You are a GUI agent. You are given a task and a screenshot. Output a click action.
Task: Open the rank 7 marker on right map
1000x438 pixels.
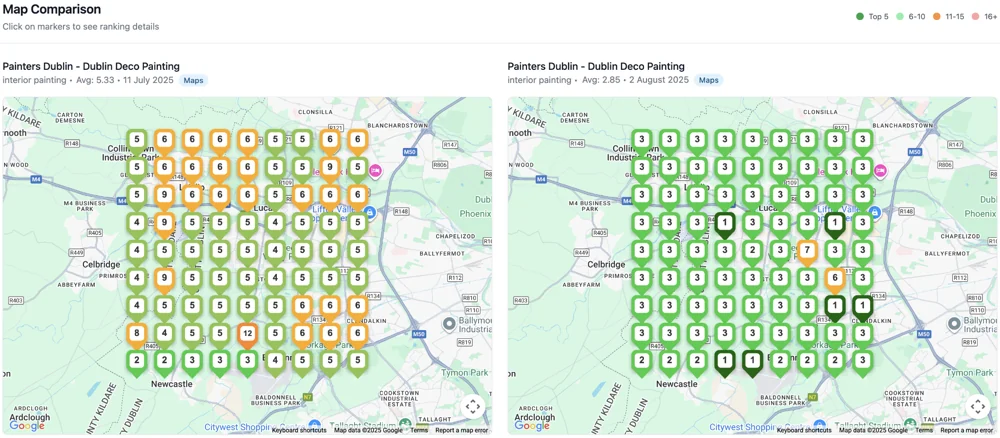pos(807,250)
